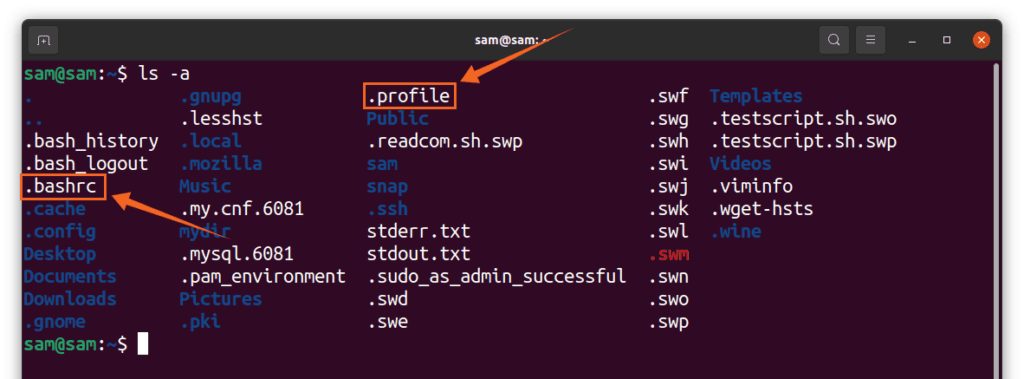Click the cursor block at the prompt

coord(143,344)
